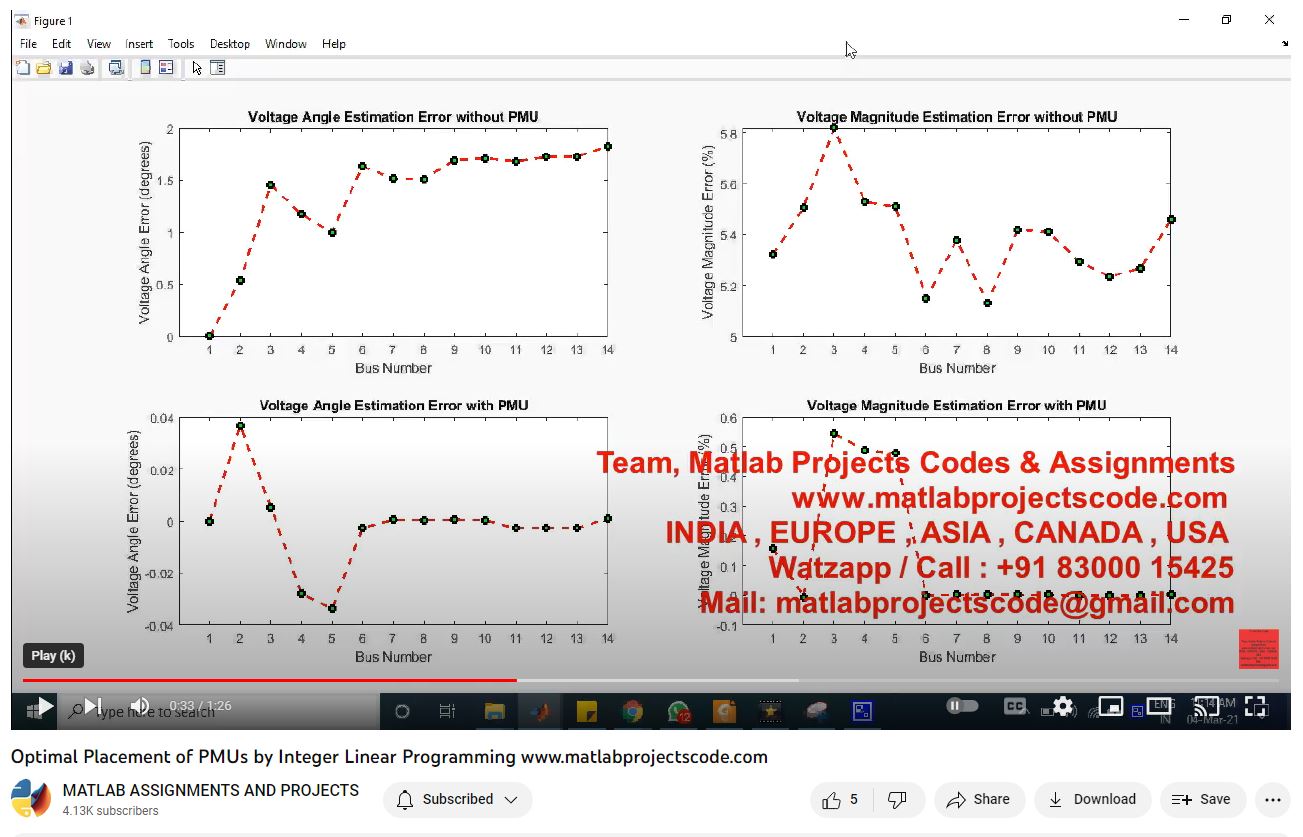Viewport: 1303px width, 837px height.
Task: Click the 0:33 / 1:26 time display
Action: click(x=200, y=706)
